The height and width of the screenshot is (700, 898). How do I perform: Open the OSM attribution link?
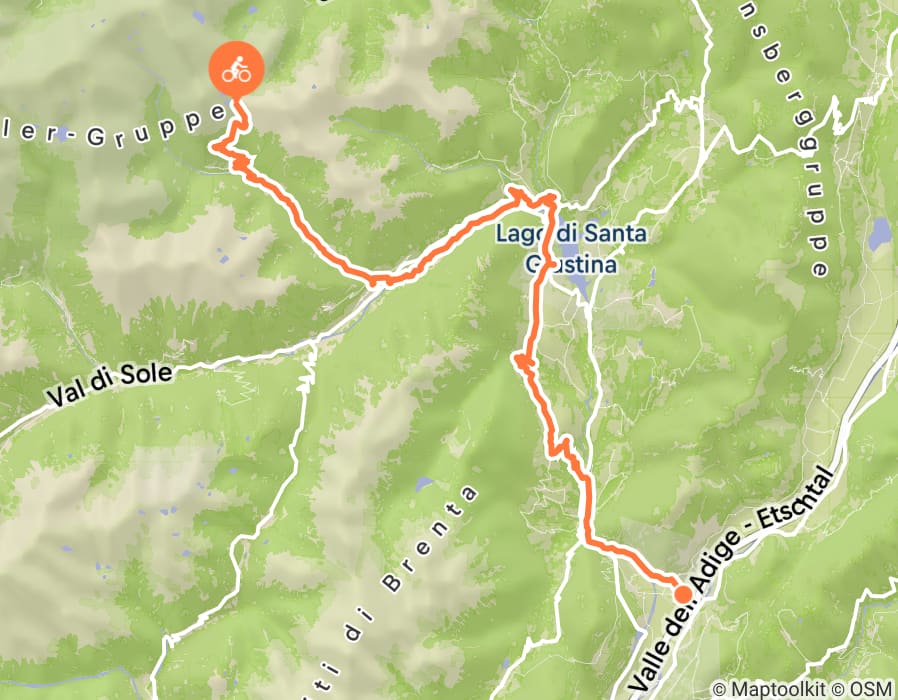click(x=863, y=689)
